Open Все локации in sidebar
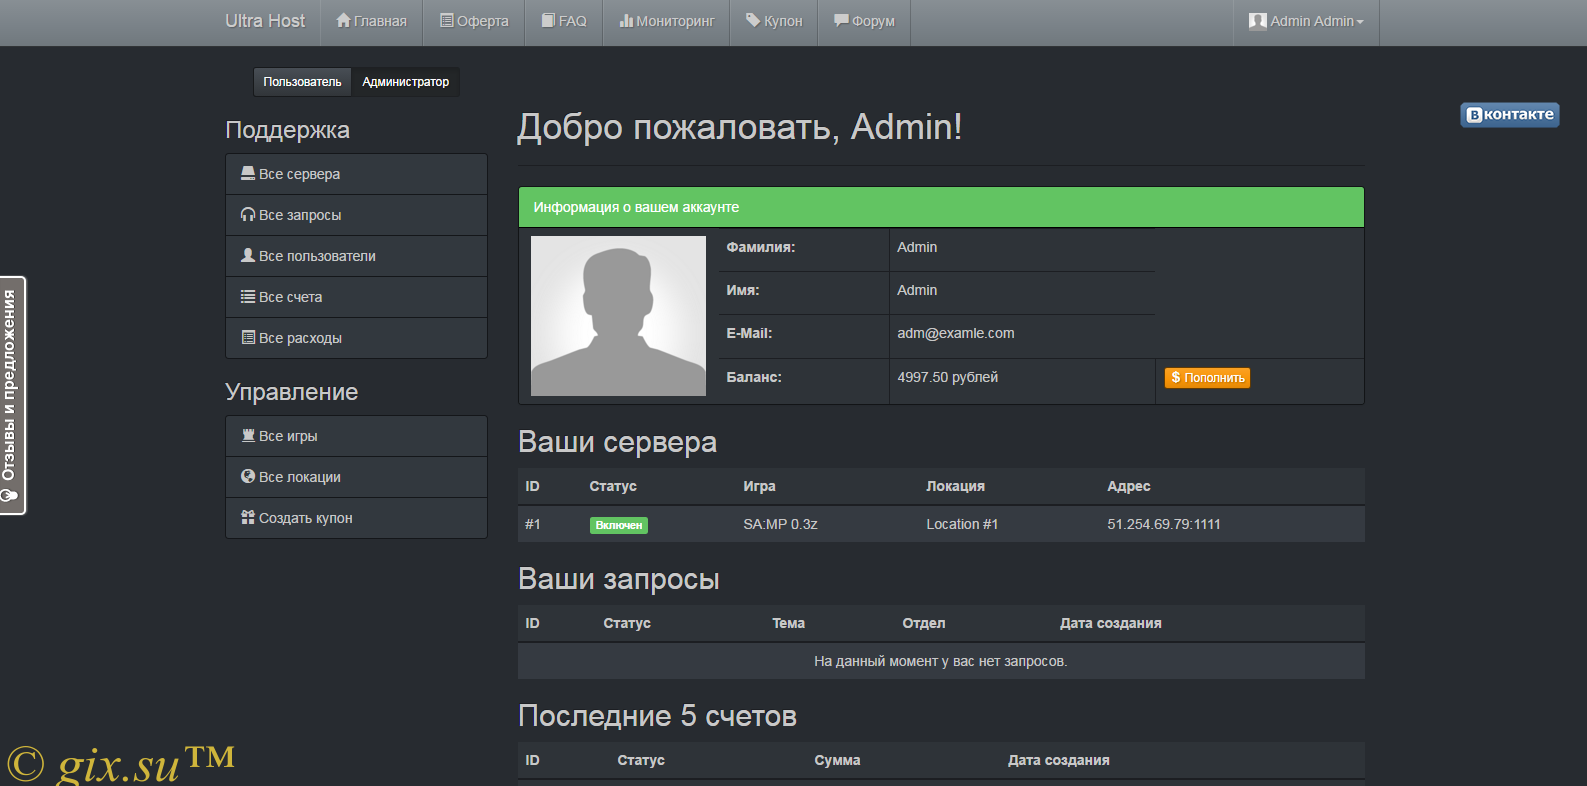The height and width of the screenshot is (786, 1587). coord(356,477)
